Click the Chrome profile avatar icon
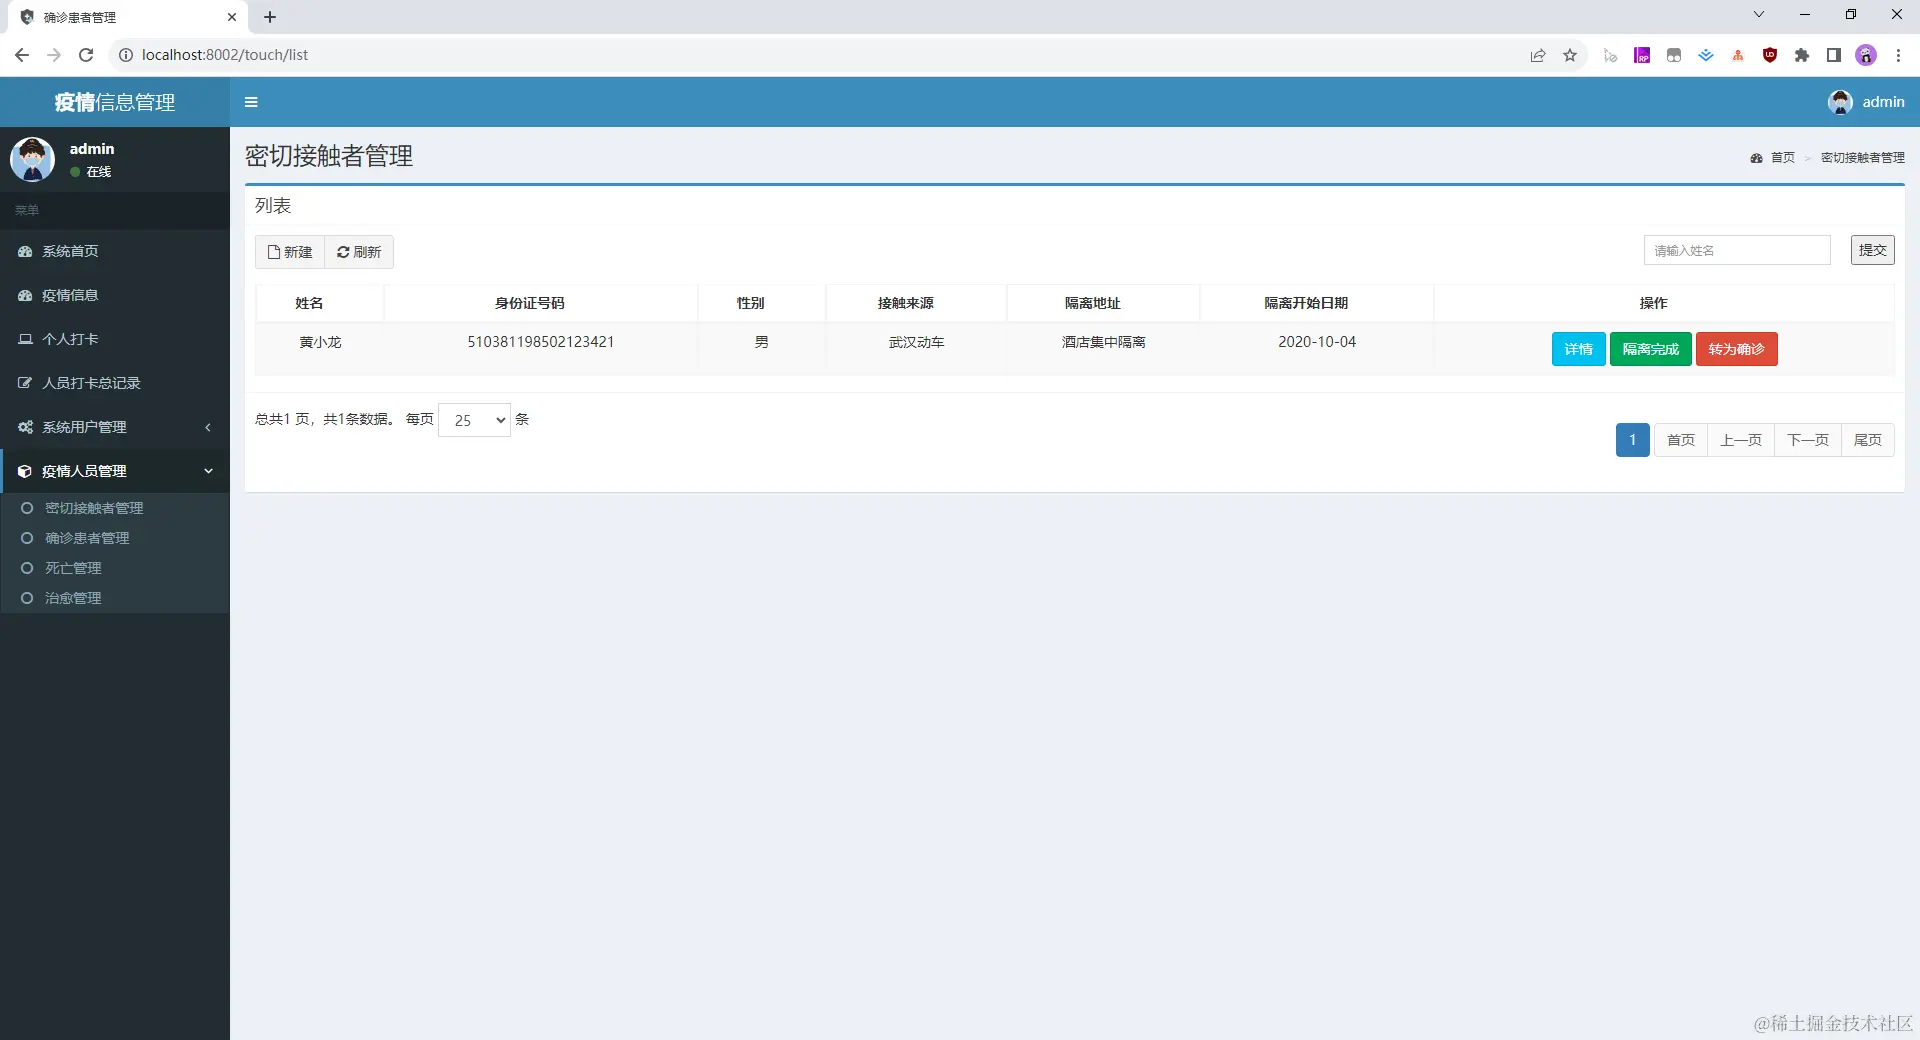 tap(1866, 55)
